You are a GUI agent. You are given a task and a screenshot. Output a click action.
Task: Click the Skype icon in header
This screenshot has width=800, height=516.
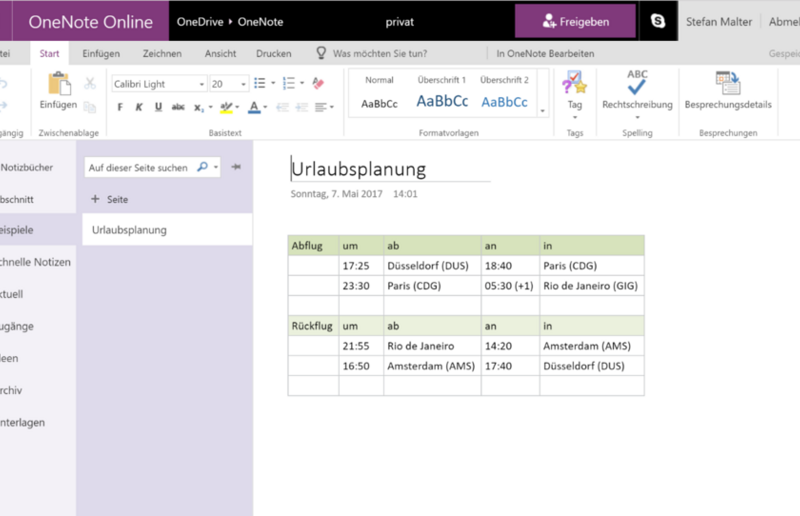(x=658, y=21)
